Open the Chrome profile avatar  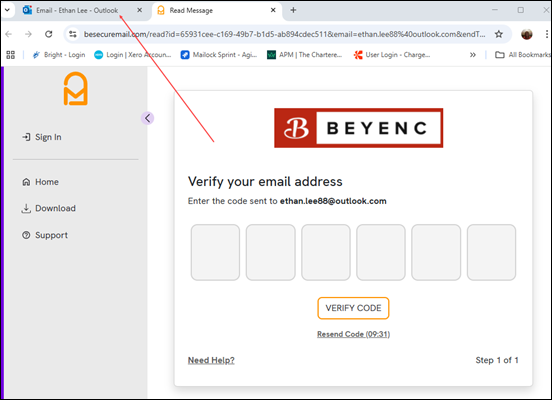(527, 34)
